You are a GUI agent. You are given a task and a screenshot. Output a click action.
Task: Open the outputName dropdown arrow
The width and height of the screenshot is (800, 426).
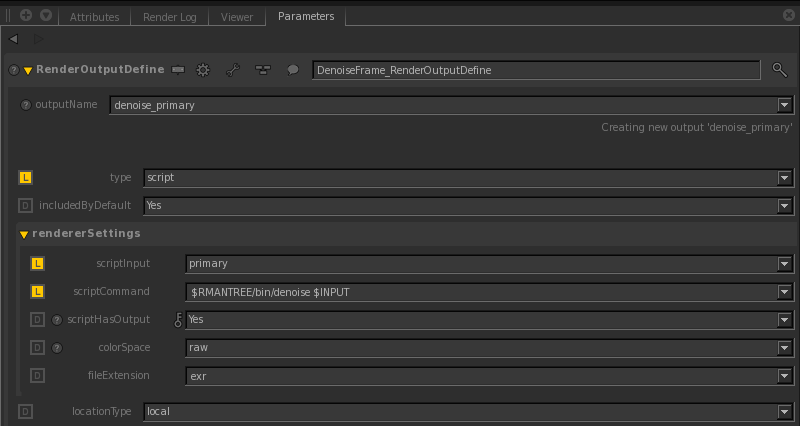(x=785, y=105)
